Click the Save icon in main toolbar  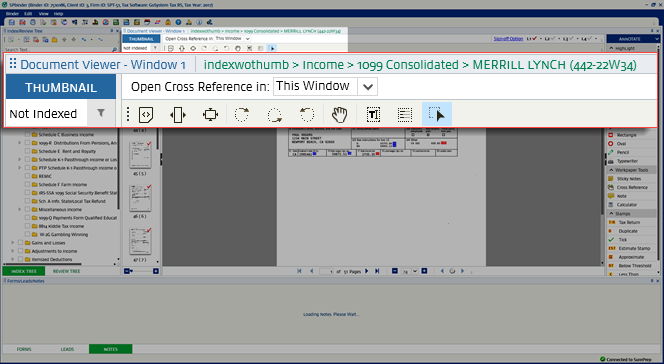pos(11,22)
